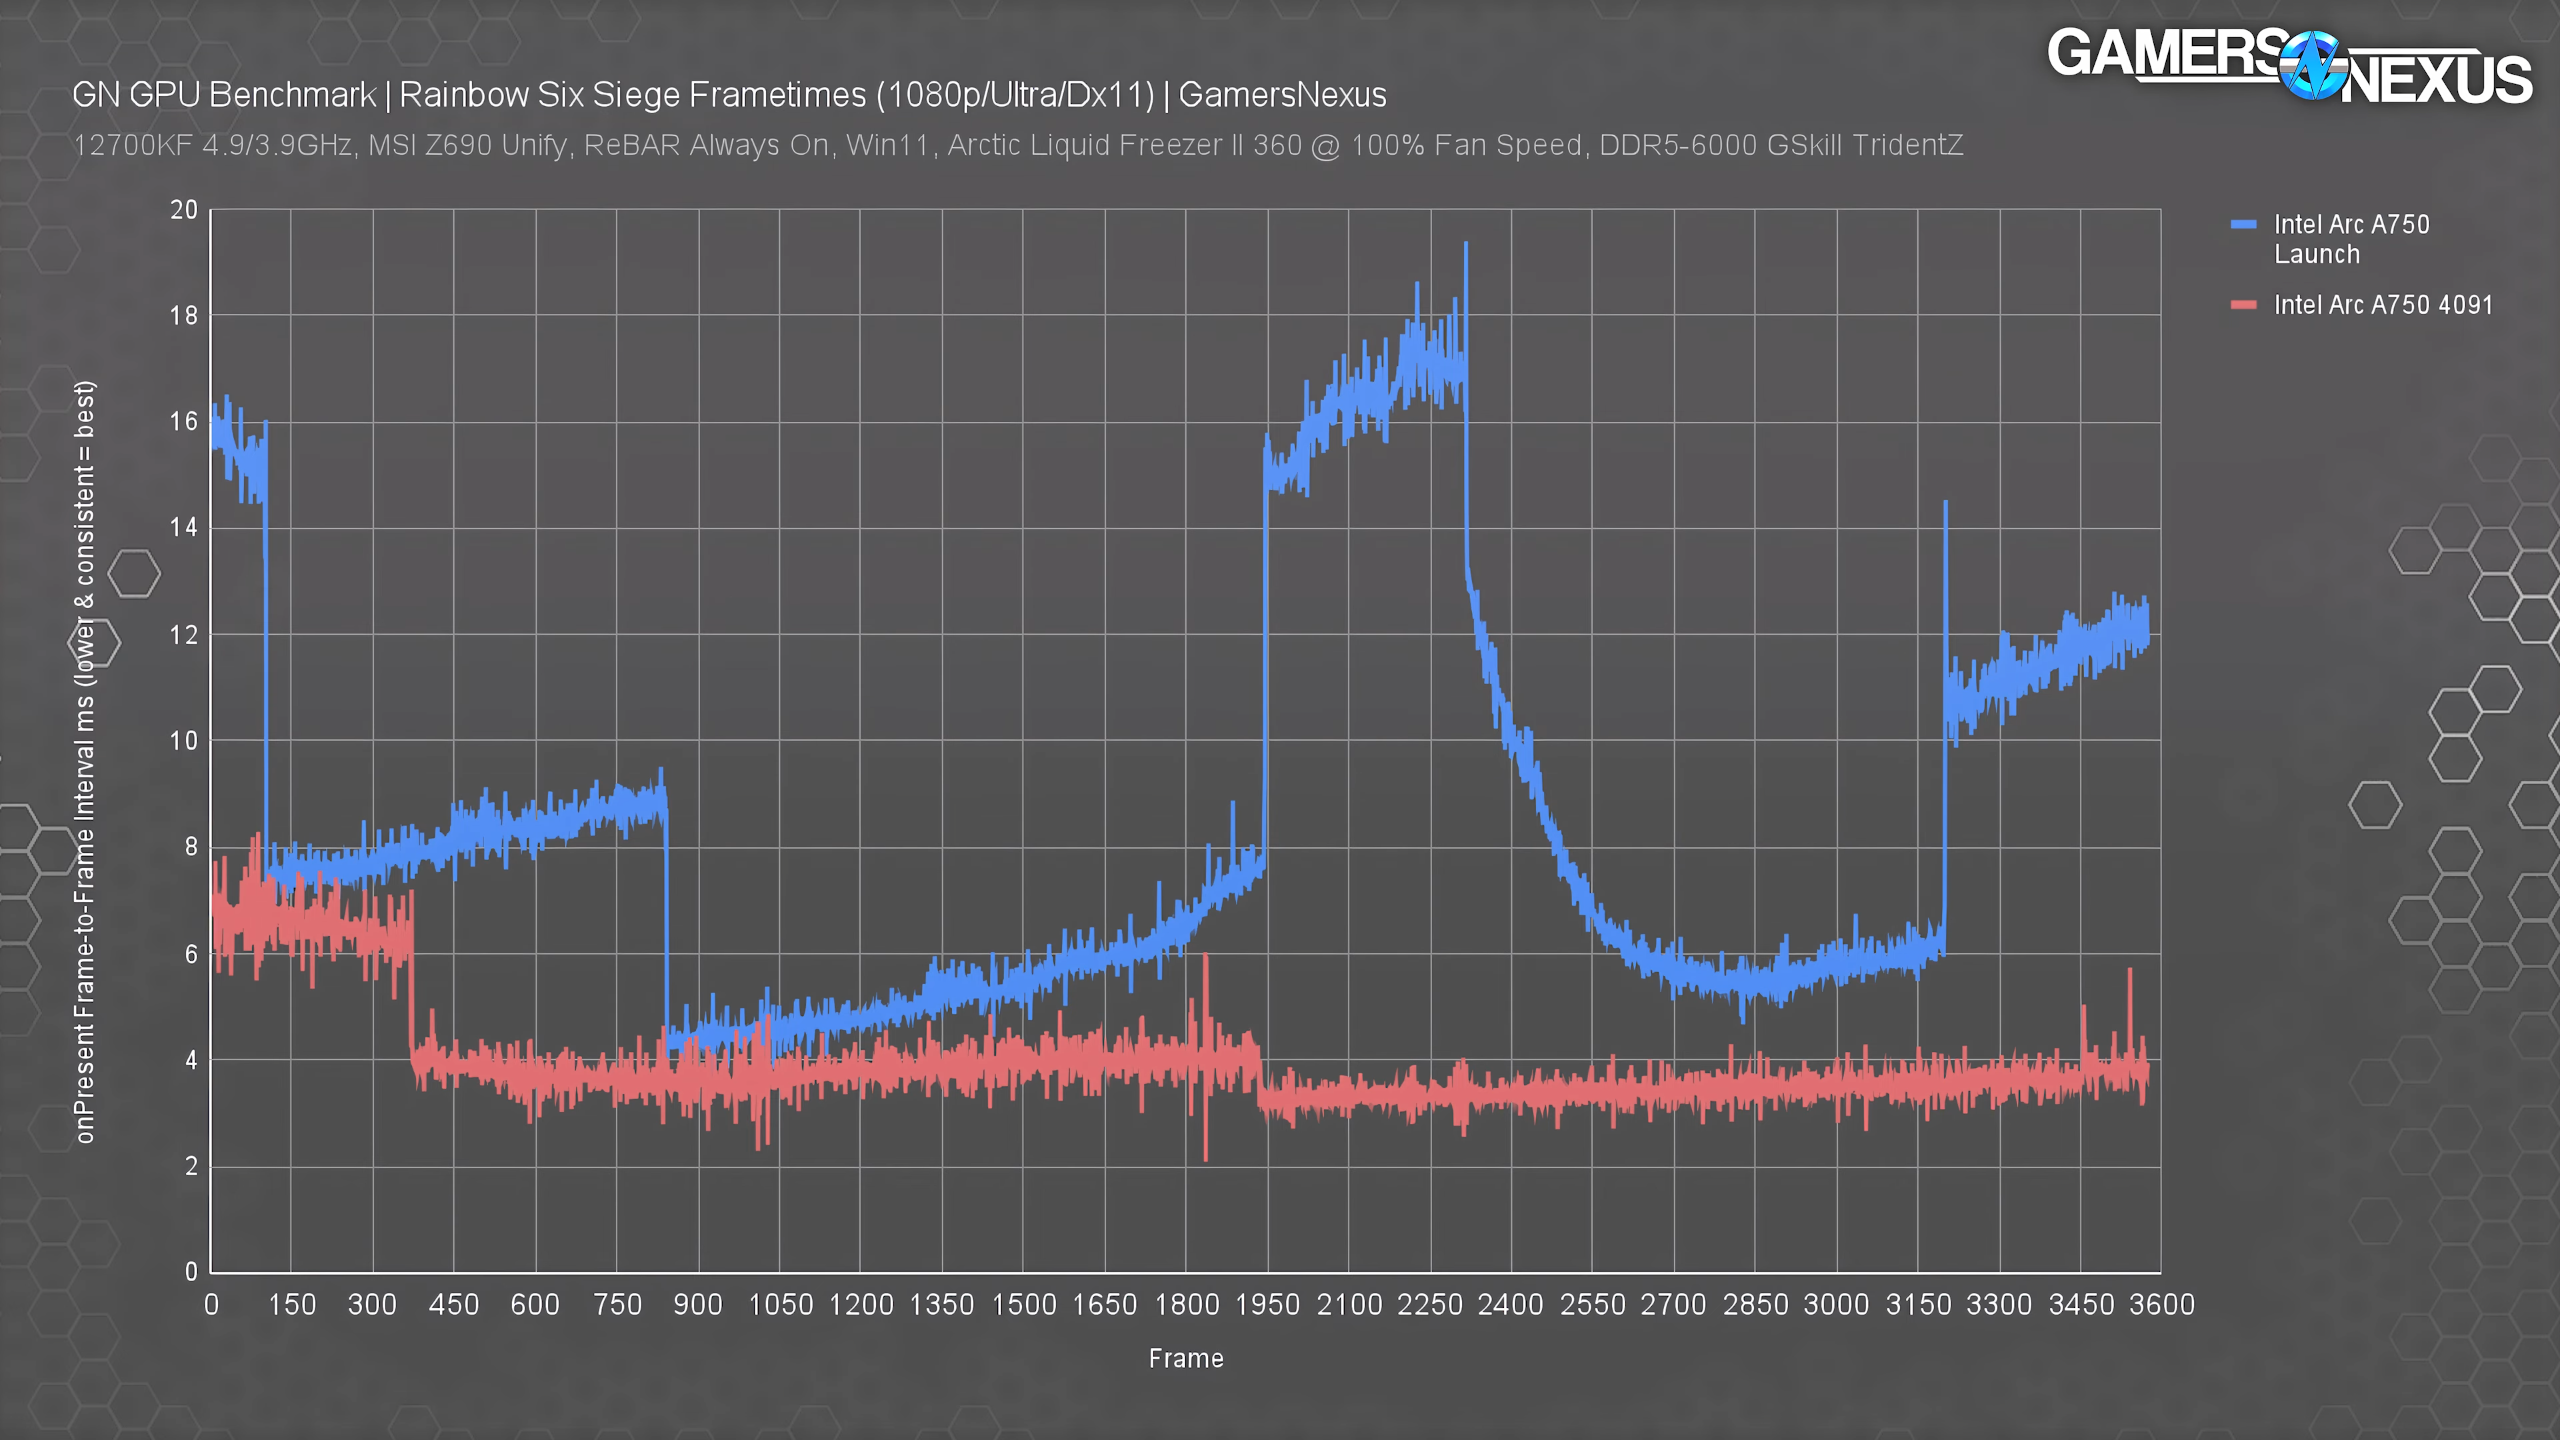Click the y-axis value 14
Image resolution: width=2560 pixels, height=1440 pixels.
(x=184, y=528)
